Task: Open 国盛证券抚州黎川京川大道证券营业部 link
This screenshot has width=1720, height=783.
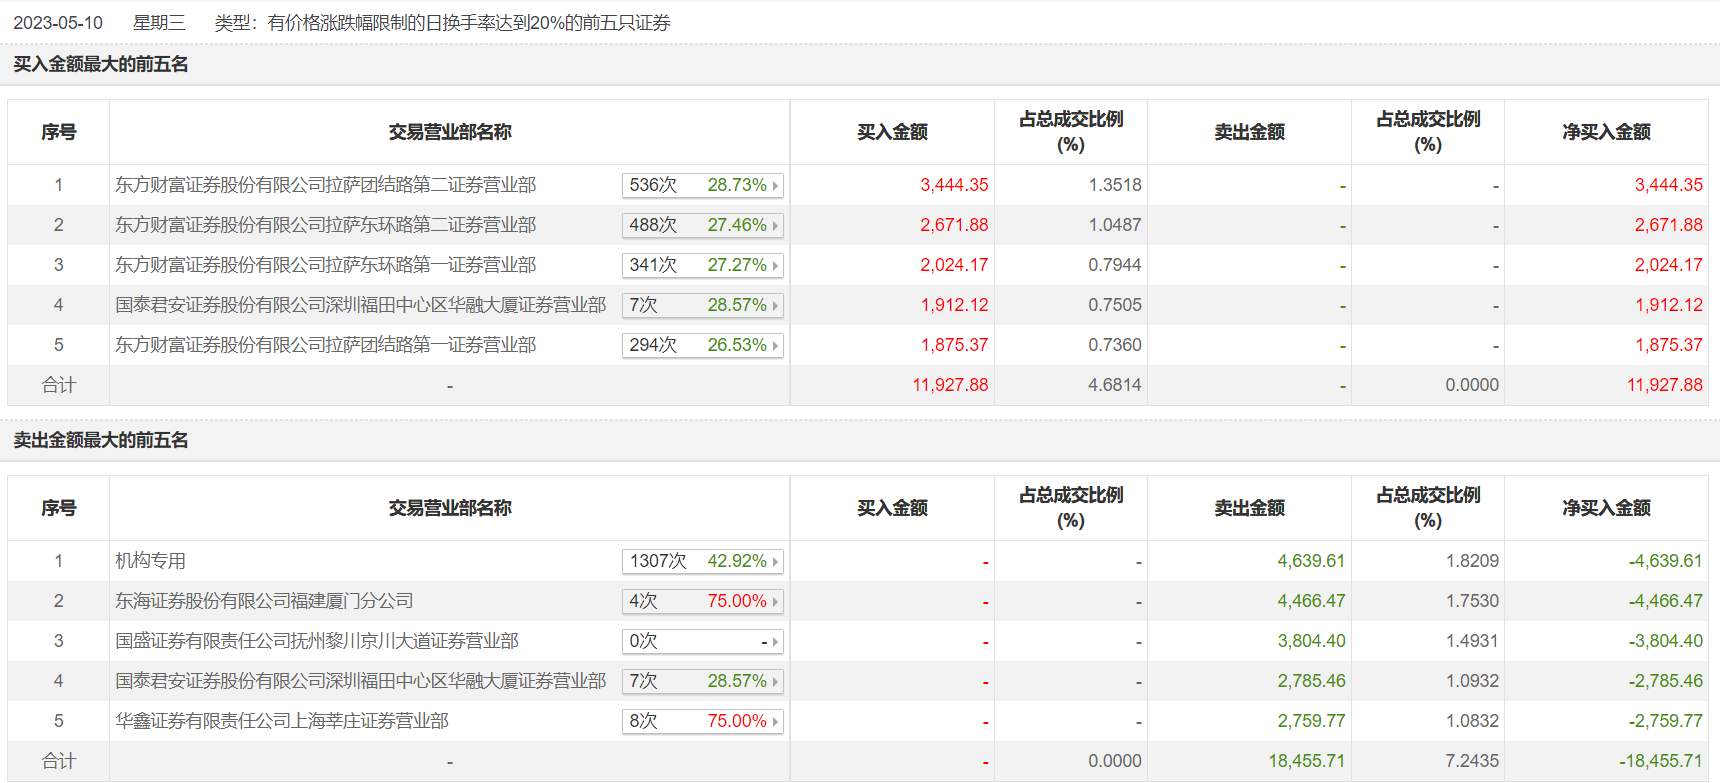Action: pos(317,641)
